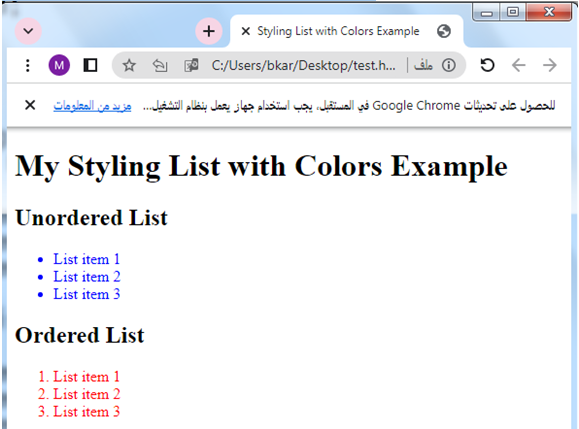The height and width of the screenshot is (429, 579).
Task: Click the ملف file label in address bar
Action: tap(423, 66)
